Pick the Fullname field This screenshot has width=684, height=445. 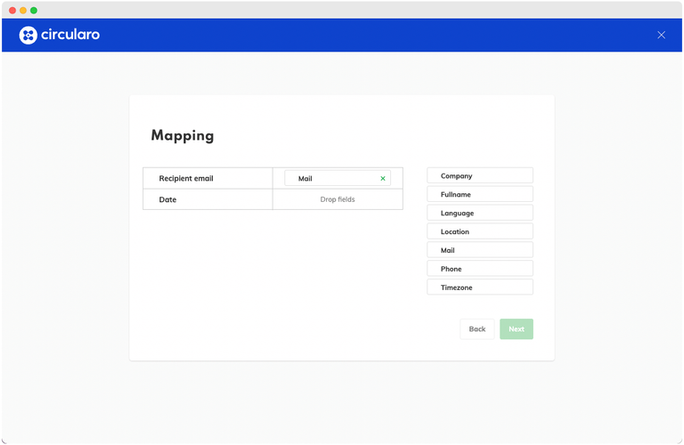click(479, 195)
